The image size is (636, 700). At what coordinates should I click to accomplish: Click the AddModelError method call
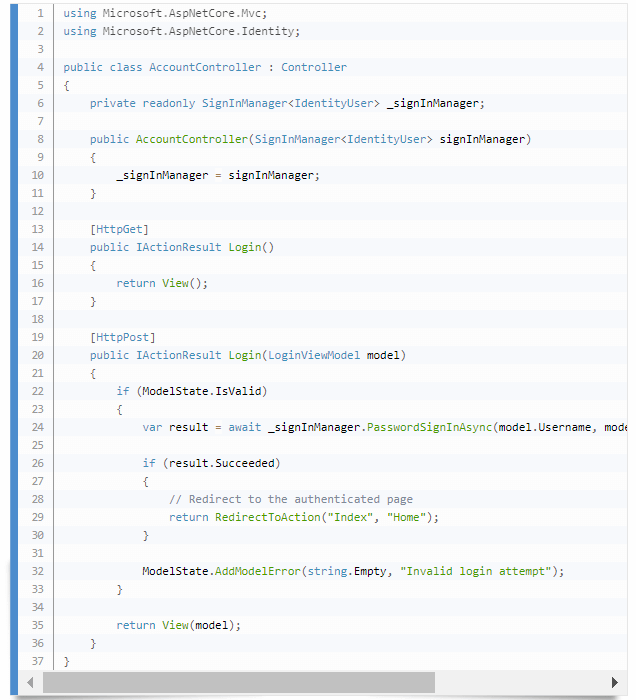click(258, 571)
